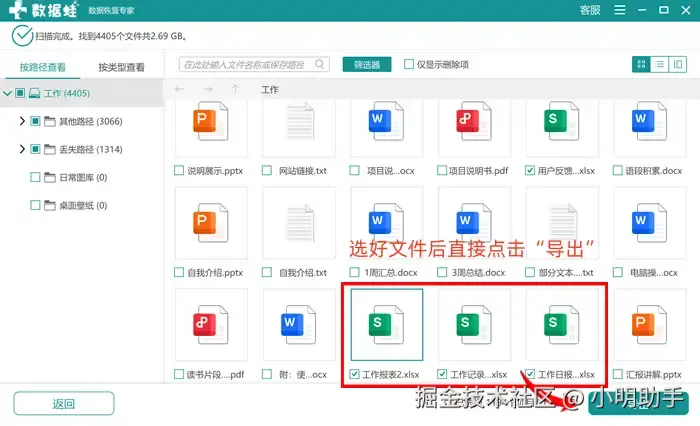Switch to 按类型查看 tab
The width and height of the screenshot is (700, 426).
[x=121, y=67]
